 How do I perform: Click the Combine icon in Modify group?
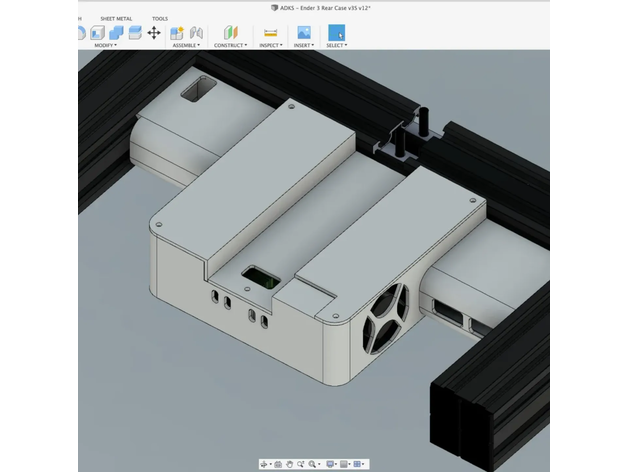116,33
